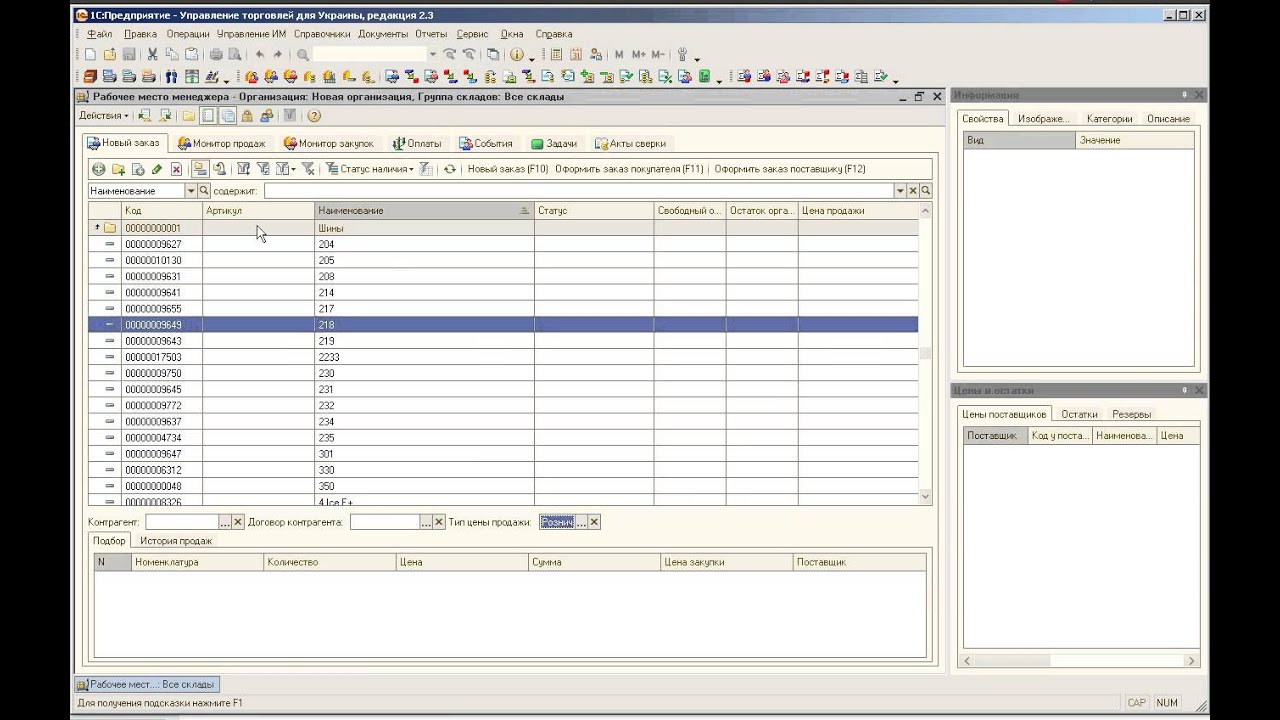The width and height of the screenshot is (1280, 720).
Task: Toggle the padlock icon in workplace toolbar
Action: point(247,116)
